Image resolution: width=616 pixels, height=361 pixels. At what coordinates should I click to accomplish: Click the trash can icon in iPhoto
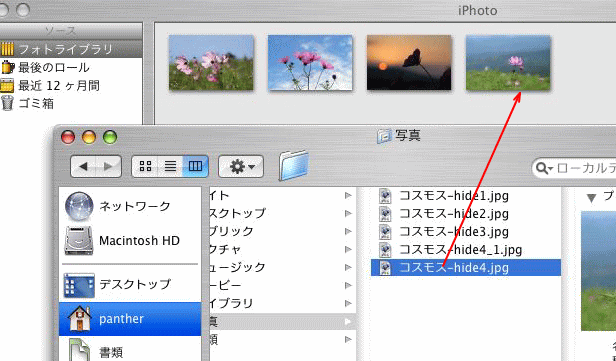point(7,104)
